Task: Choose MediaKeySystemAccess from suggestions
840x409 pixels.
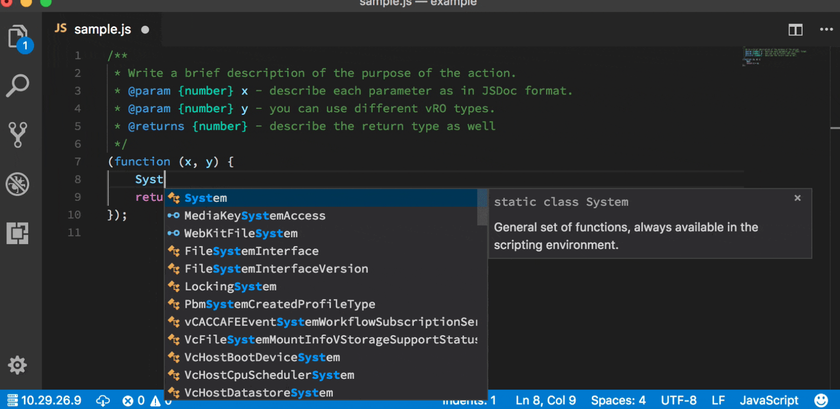Action: 254,216
